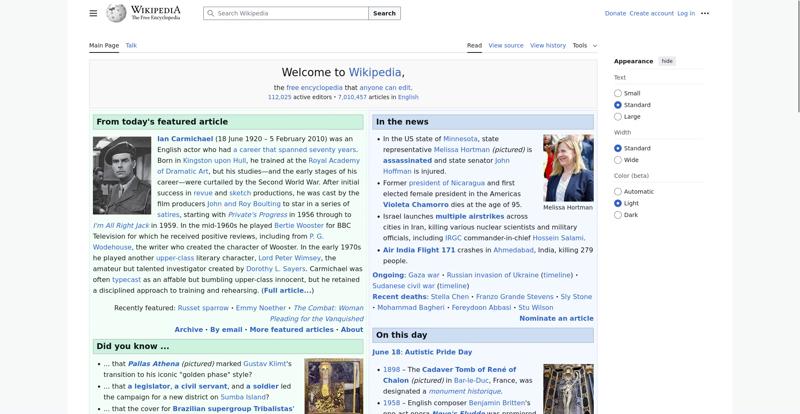Open the Sly Stone link
This screenshot has width=800, height=414.
pyautogui.click(x=576, y=297)
